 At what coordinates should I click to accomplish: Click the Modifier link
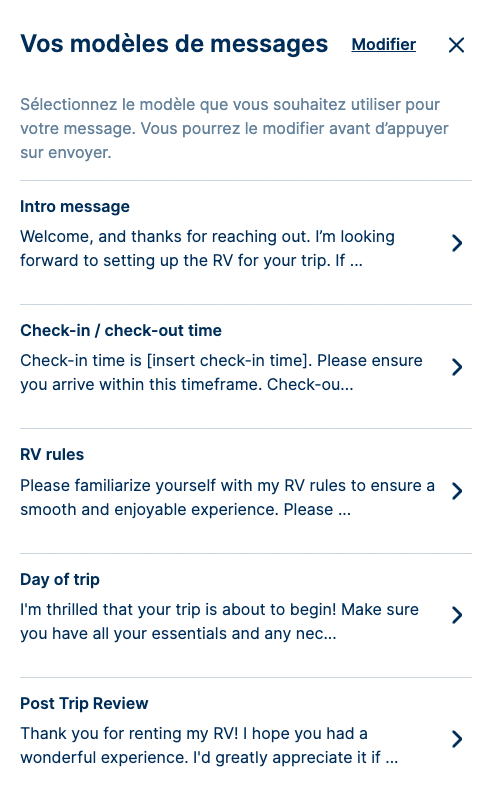click(383, 45)
